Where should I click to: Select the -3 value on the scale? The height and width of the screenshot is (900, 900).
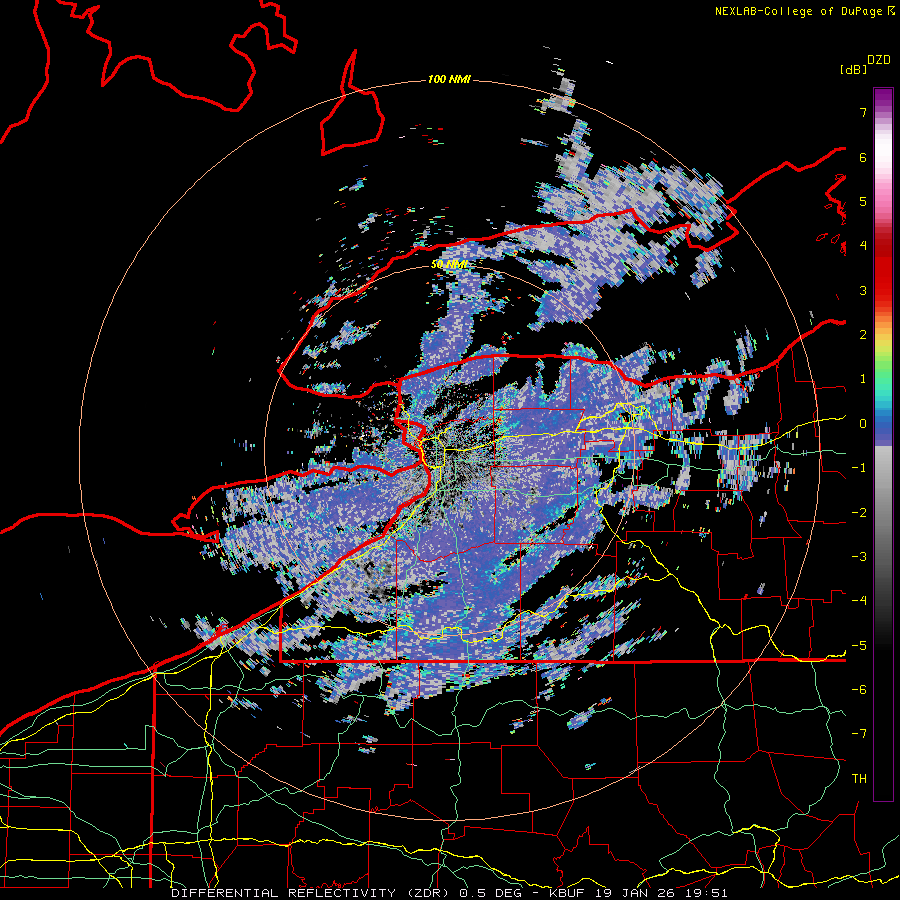tap(859, 557)
